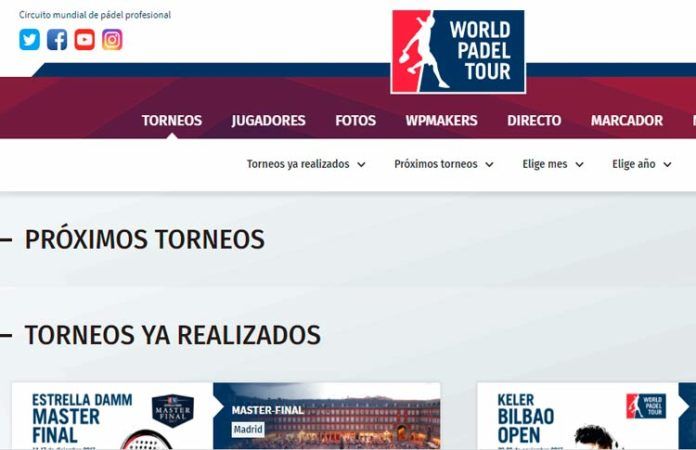Go to Directo in the navigation bar
The width and height of the screenshot is (696, 450).
[x=534, y=120]
